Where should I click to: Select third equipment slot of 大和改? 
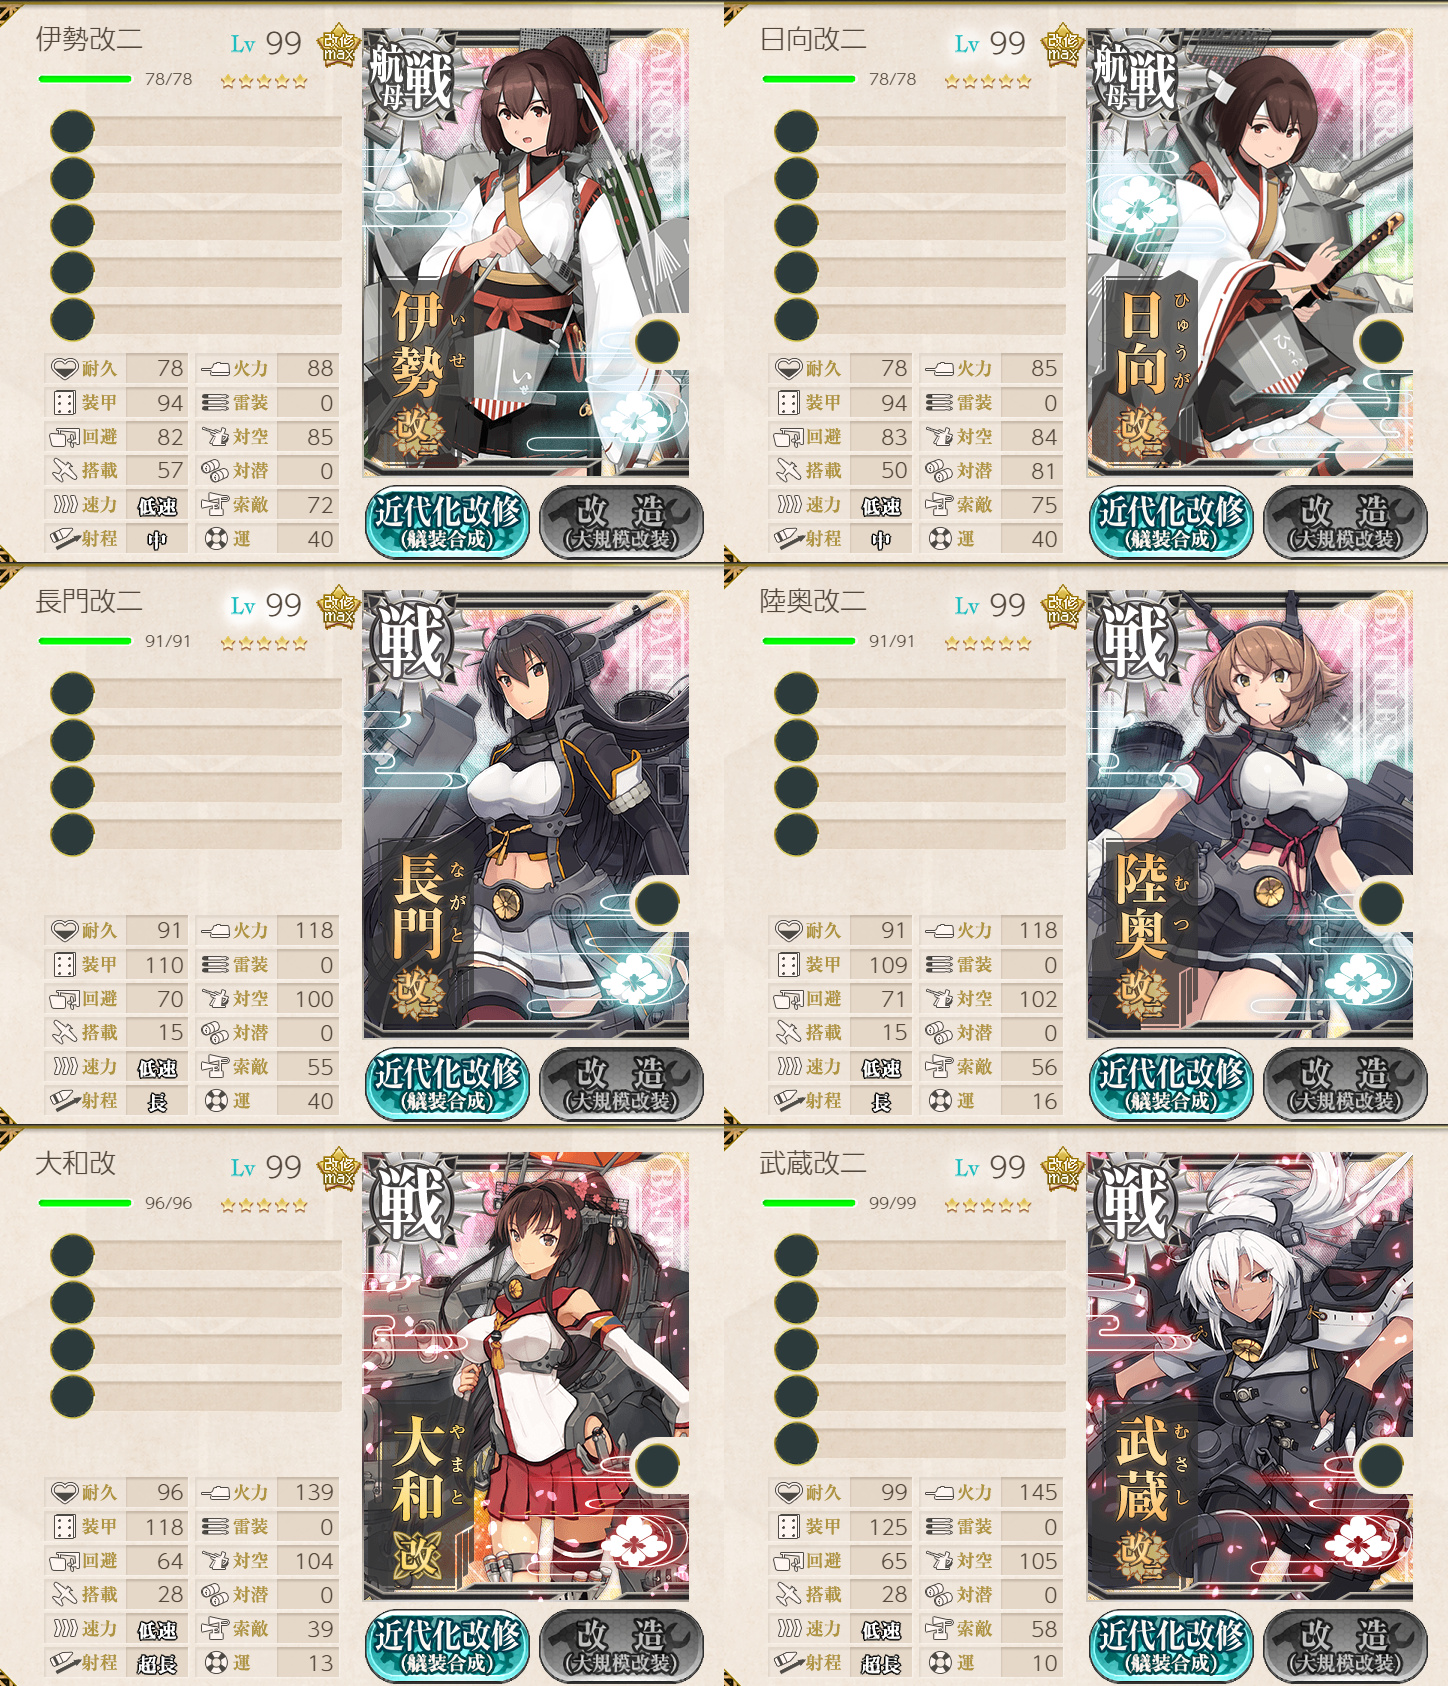point(196,1349)
